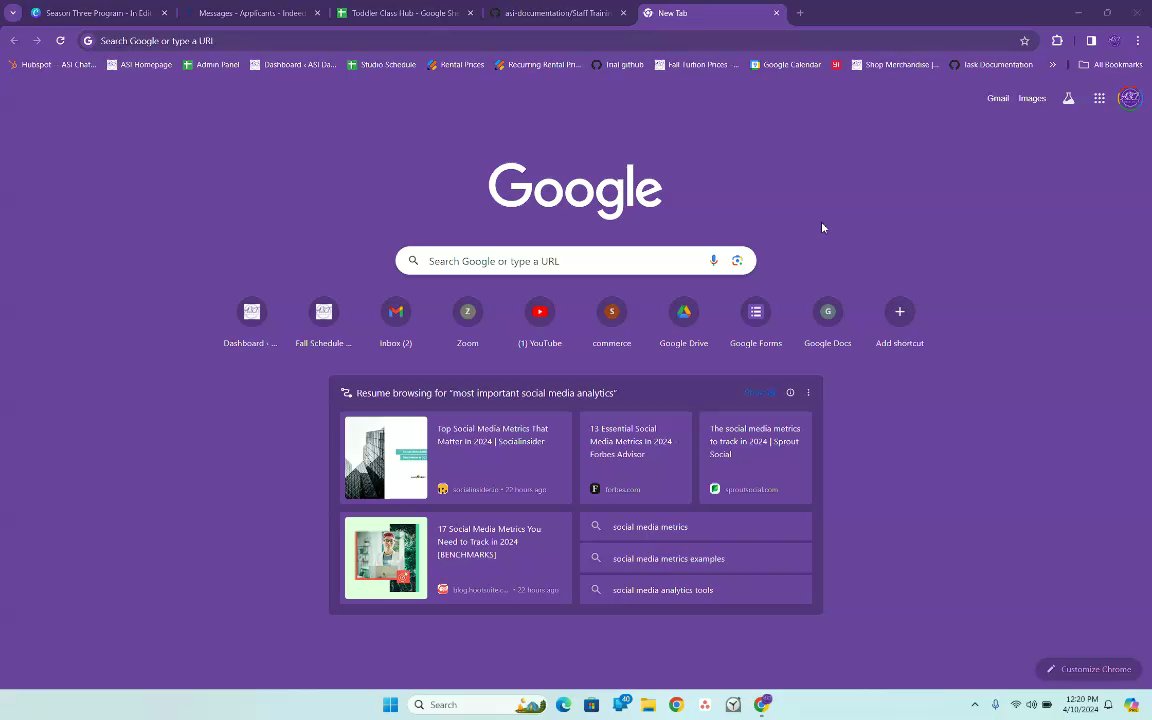Search for "social media metrics examples" suggestion

pyautogui.click(x=696, y=558)
